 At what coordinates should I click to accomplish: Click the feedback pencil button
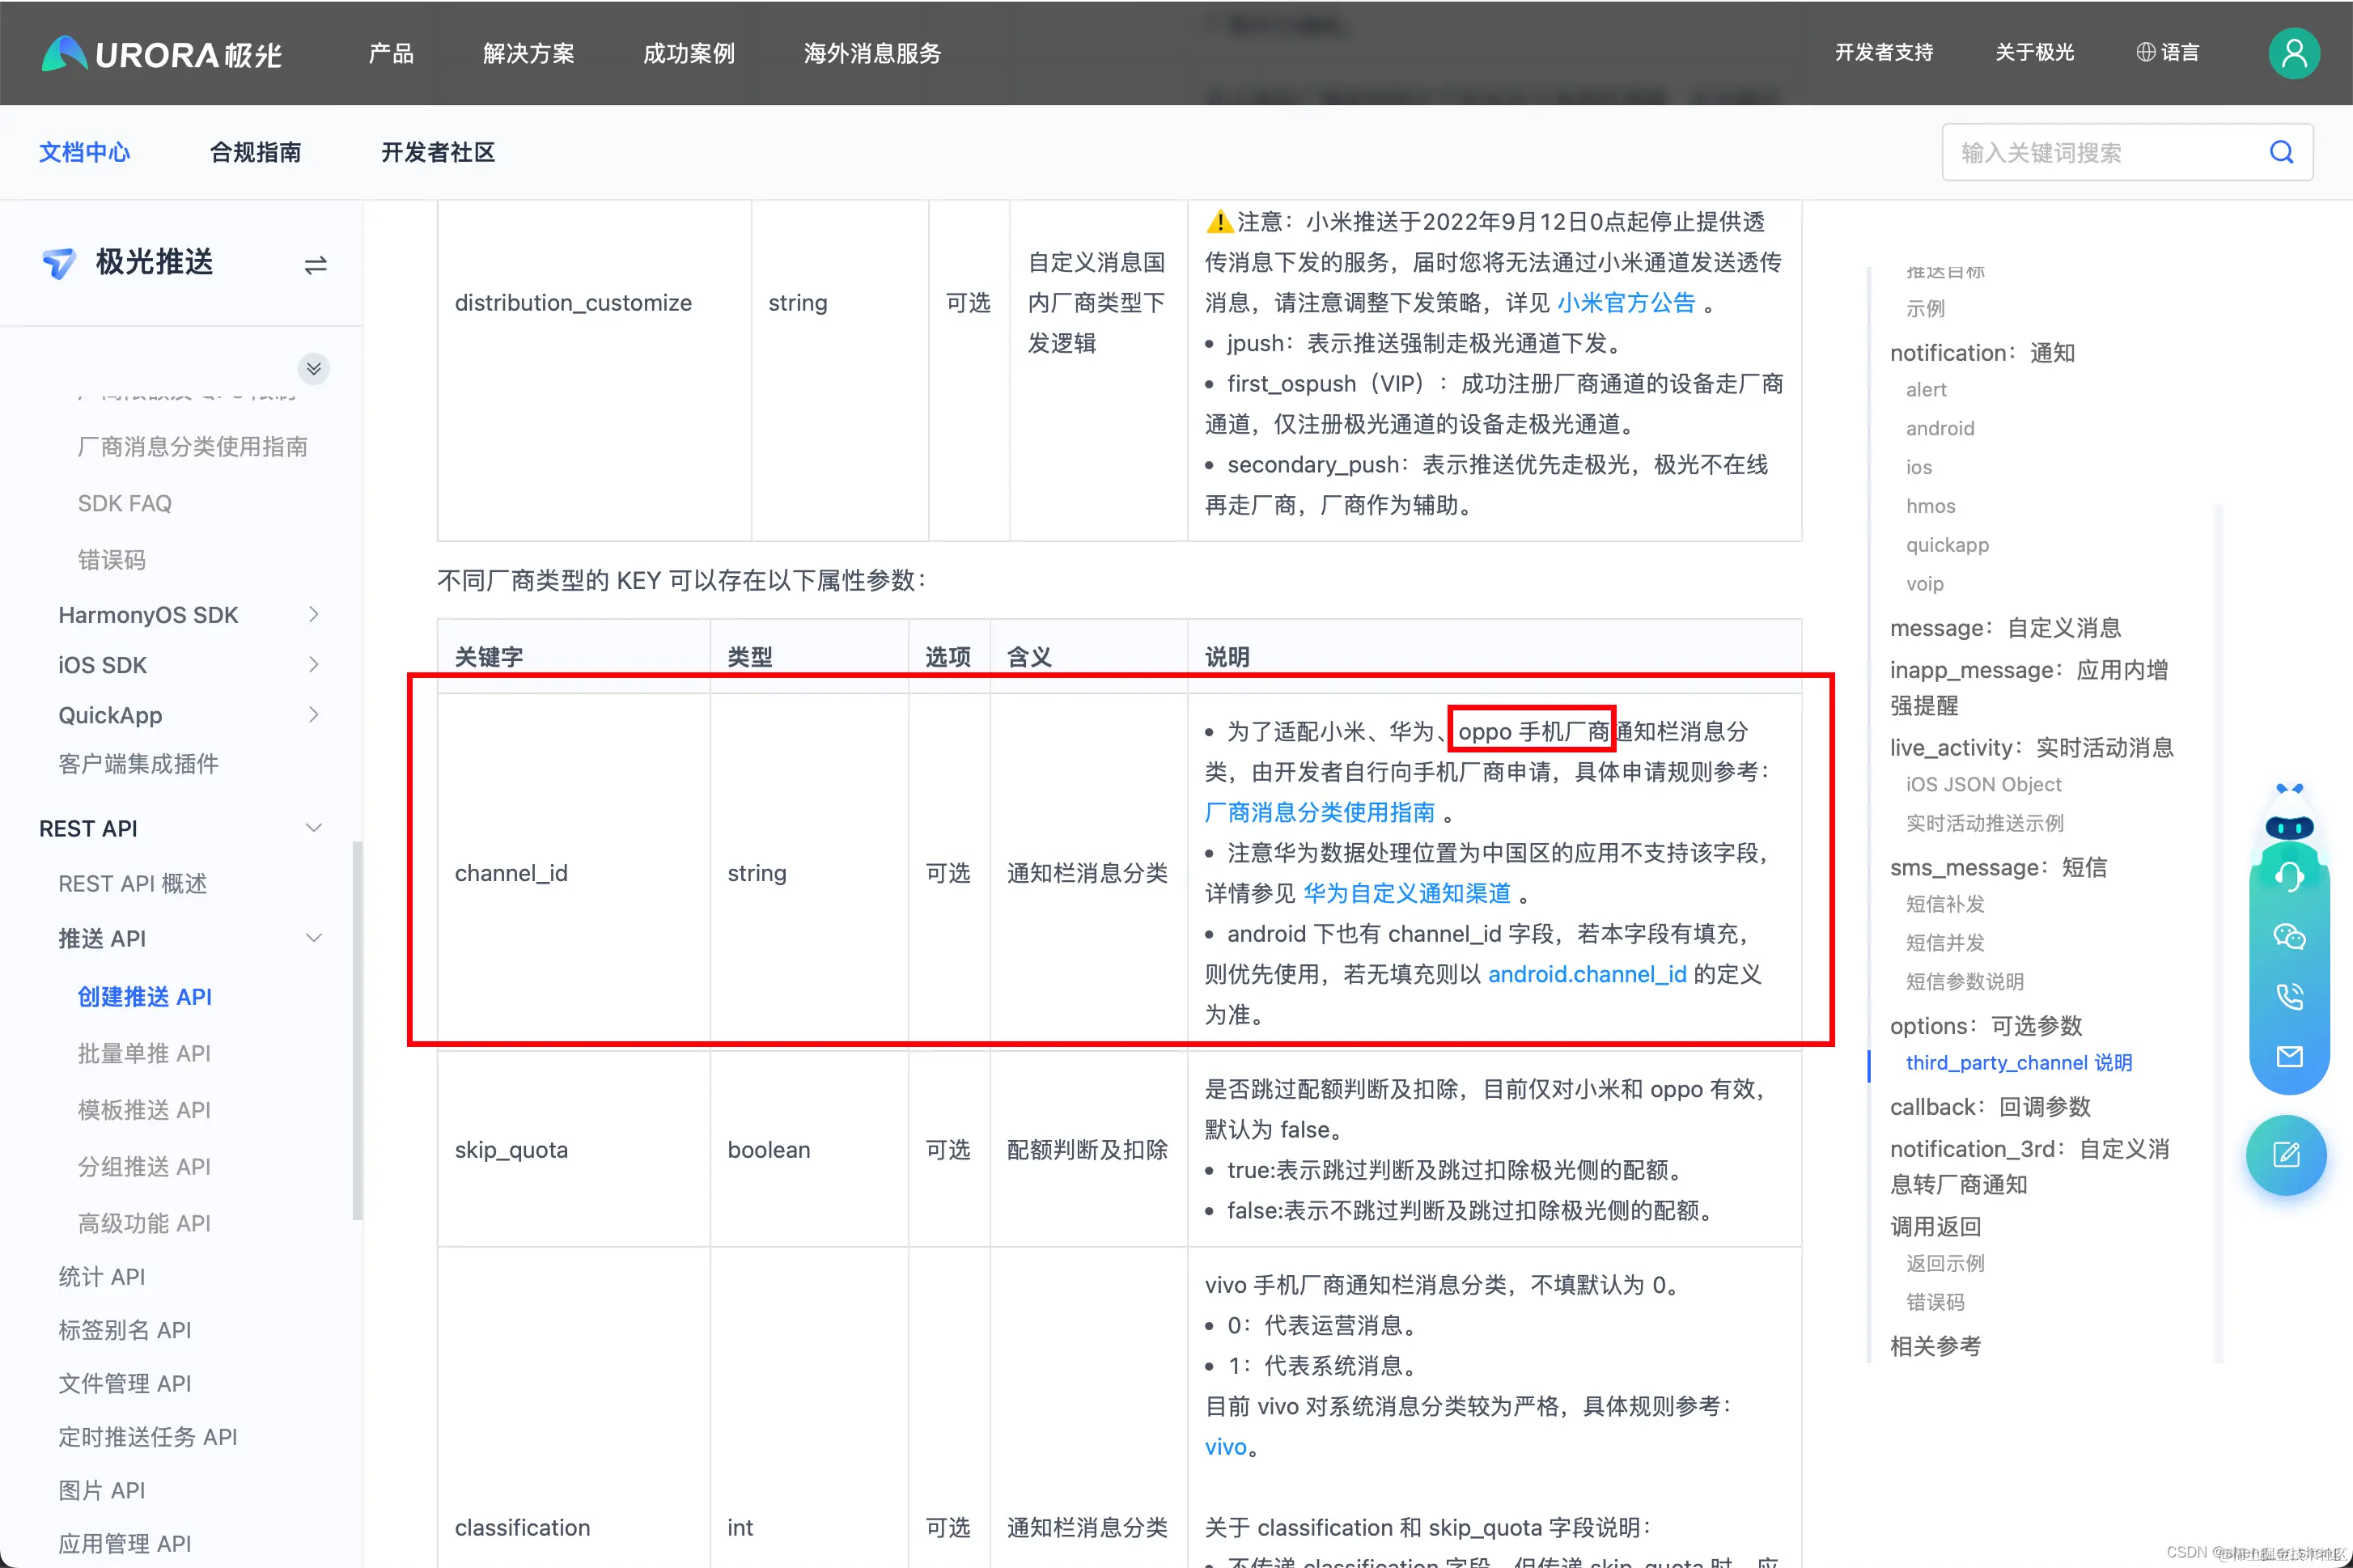tap(2288, 1155)
